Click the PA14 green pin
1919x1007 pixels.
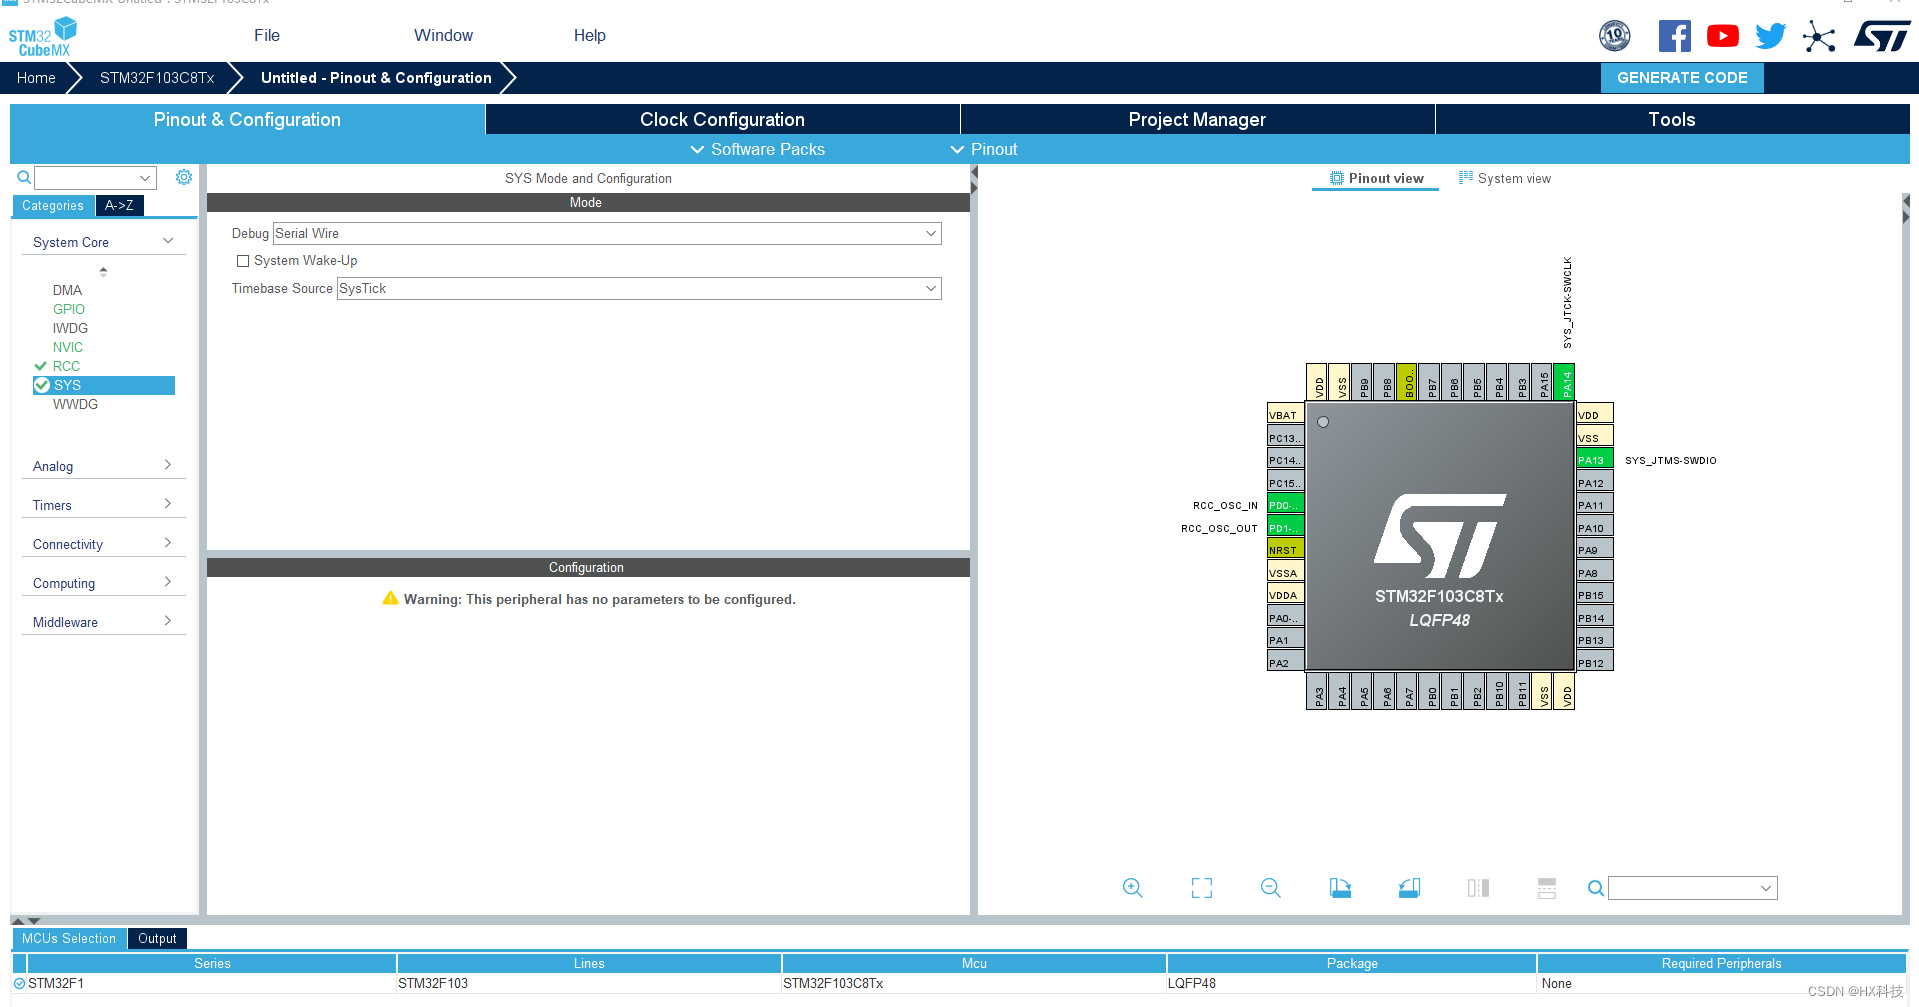[x=1566, y=383]
